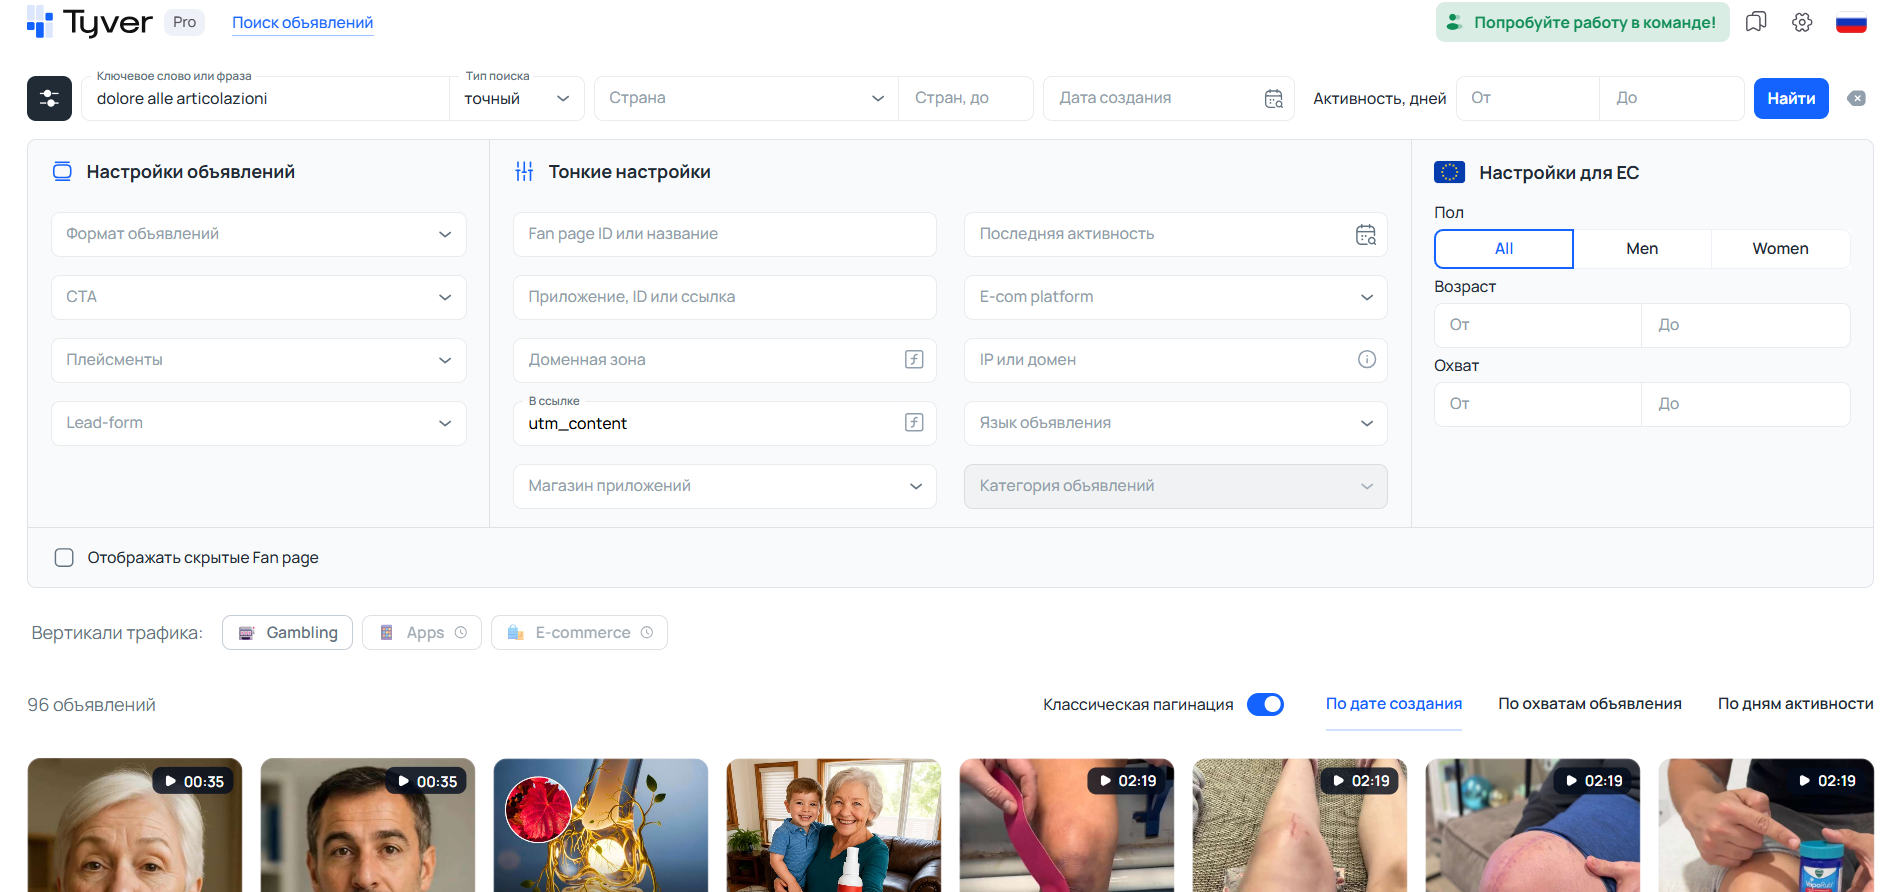The height and width of the screenshot is (892, 1897).
Task: Open the grandmother and child ad
Action: pos(834,825)
